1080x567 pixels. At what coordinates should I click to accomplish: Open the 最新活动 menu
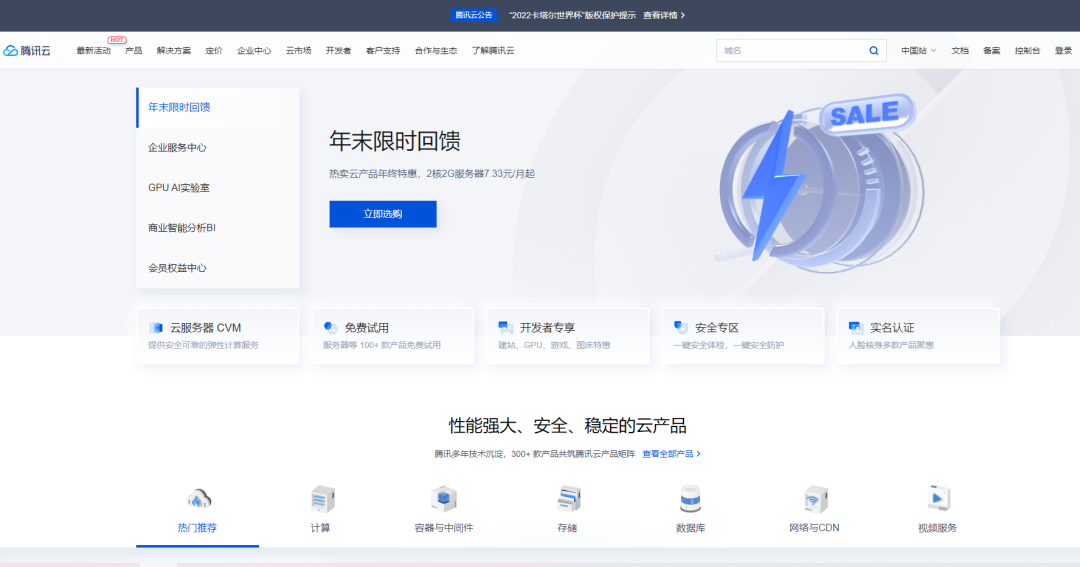(x=93, y=50)
